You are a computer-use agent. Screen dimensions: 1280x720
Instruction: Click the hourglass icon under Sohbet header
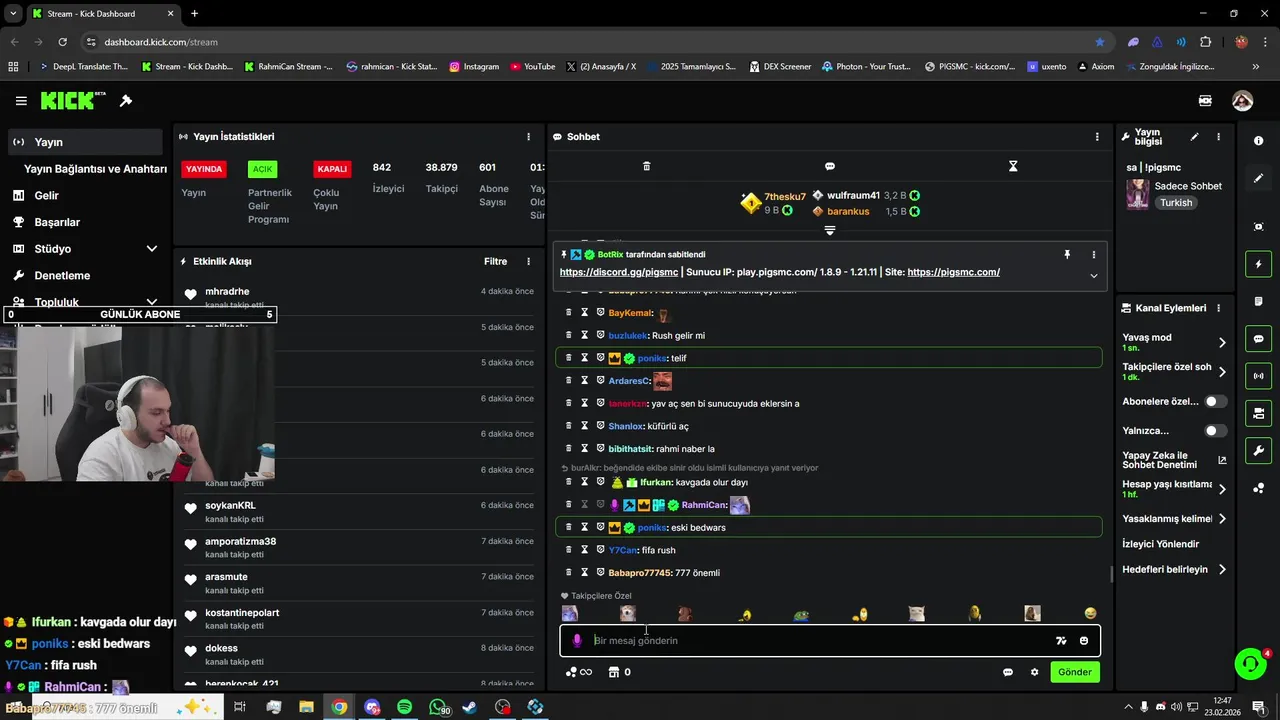click(1013, 166)
